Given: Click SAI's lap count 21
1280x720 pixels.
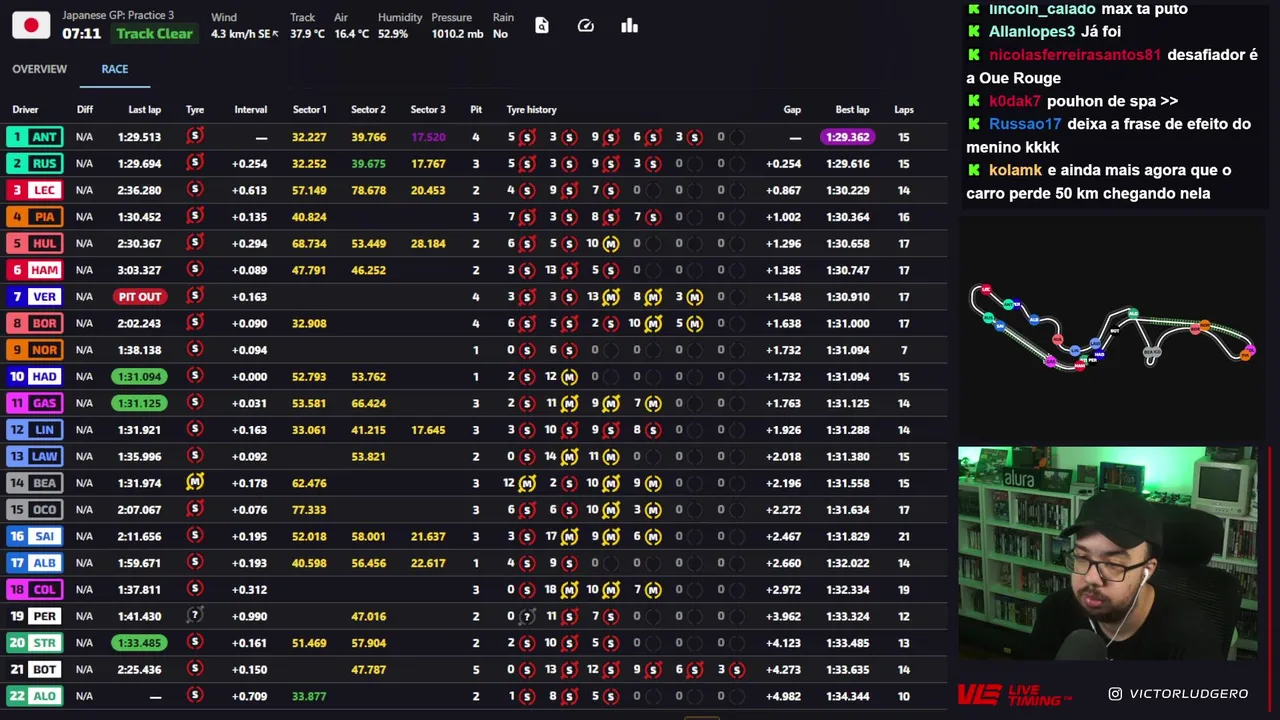Looking at the screenshot, I should click(904, 536).
